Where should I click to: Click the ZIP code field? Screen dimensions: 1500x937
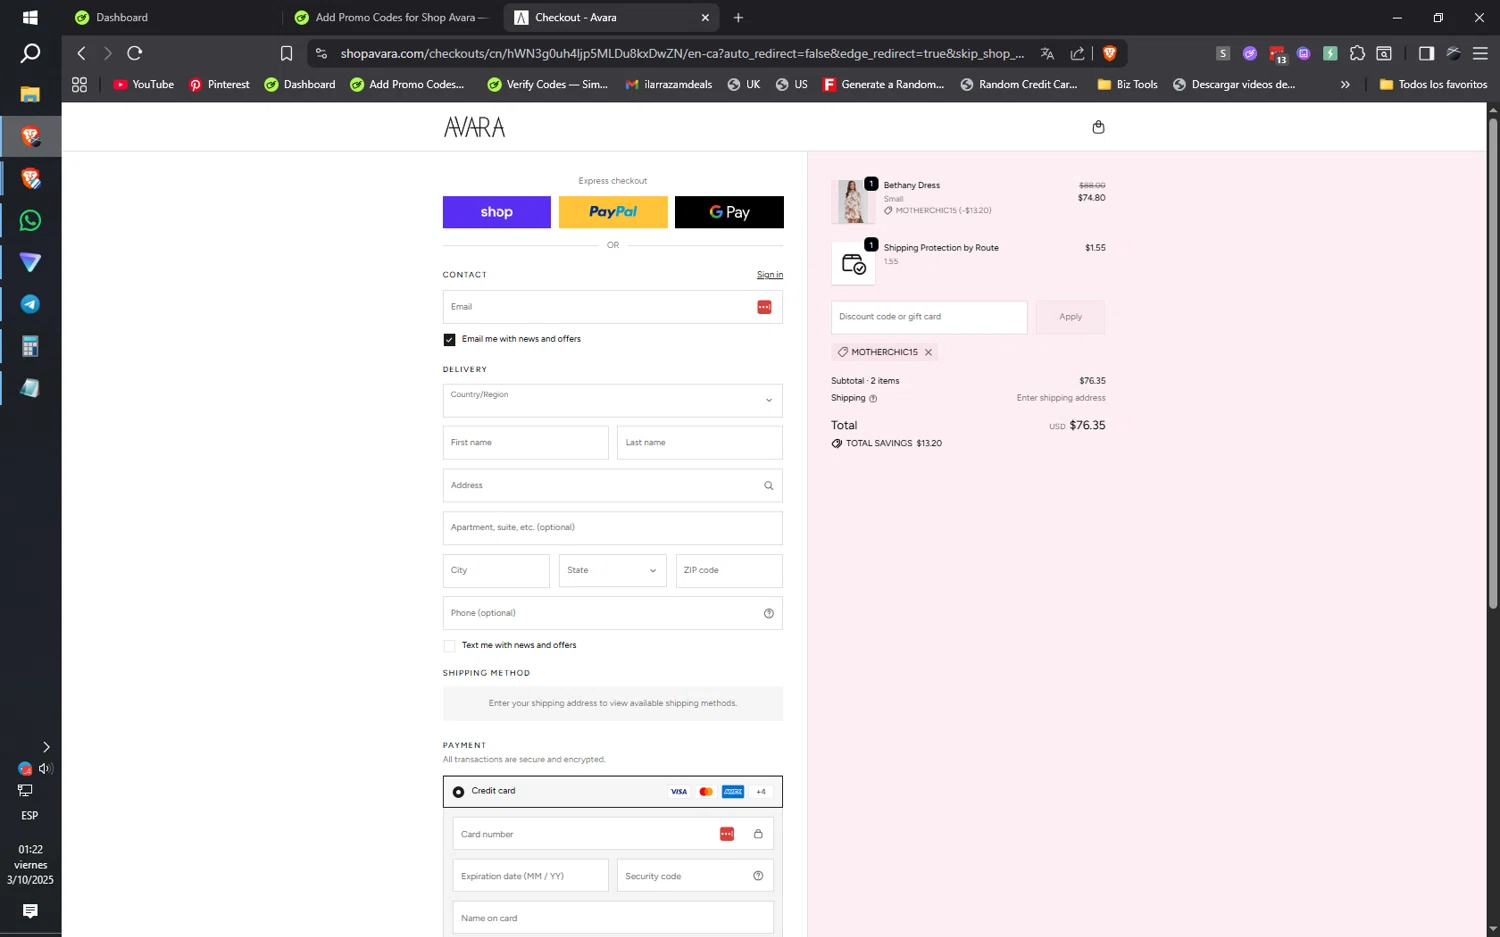(729, 570)
